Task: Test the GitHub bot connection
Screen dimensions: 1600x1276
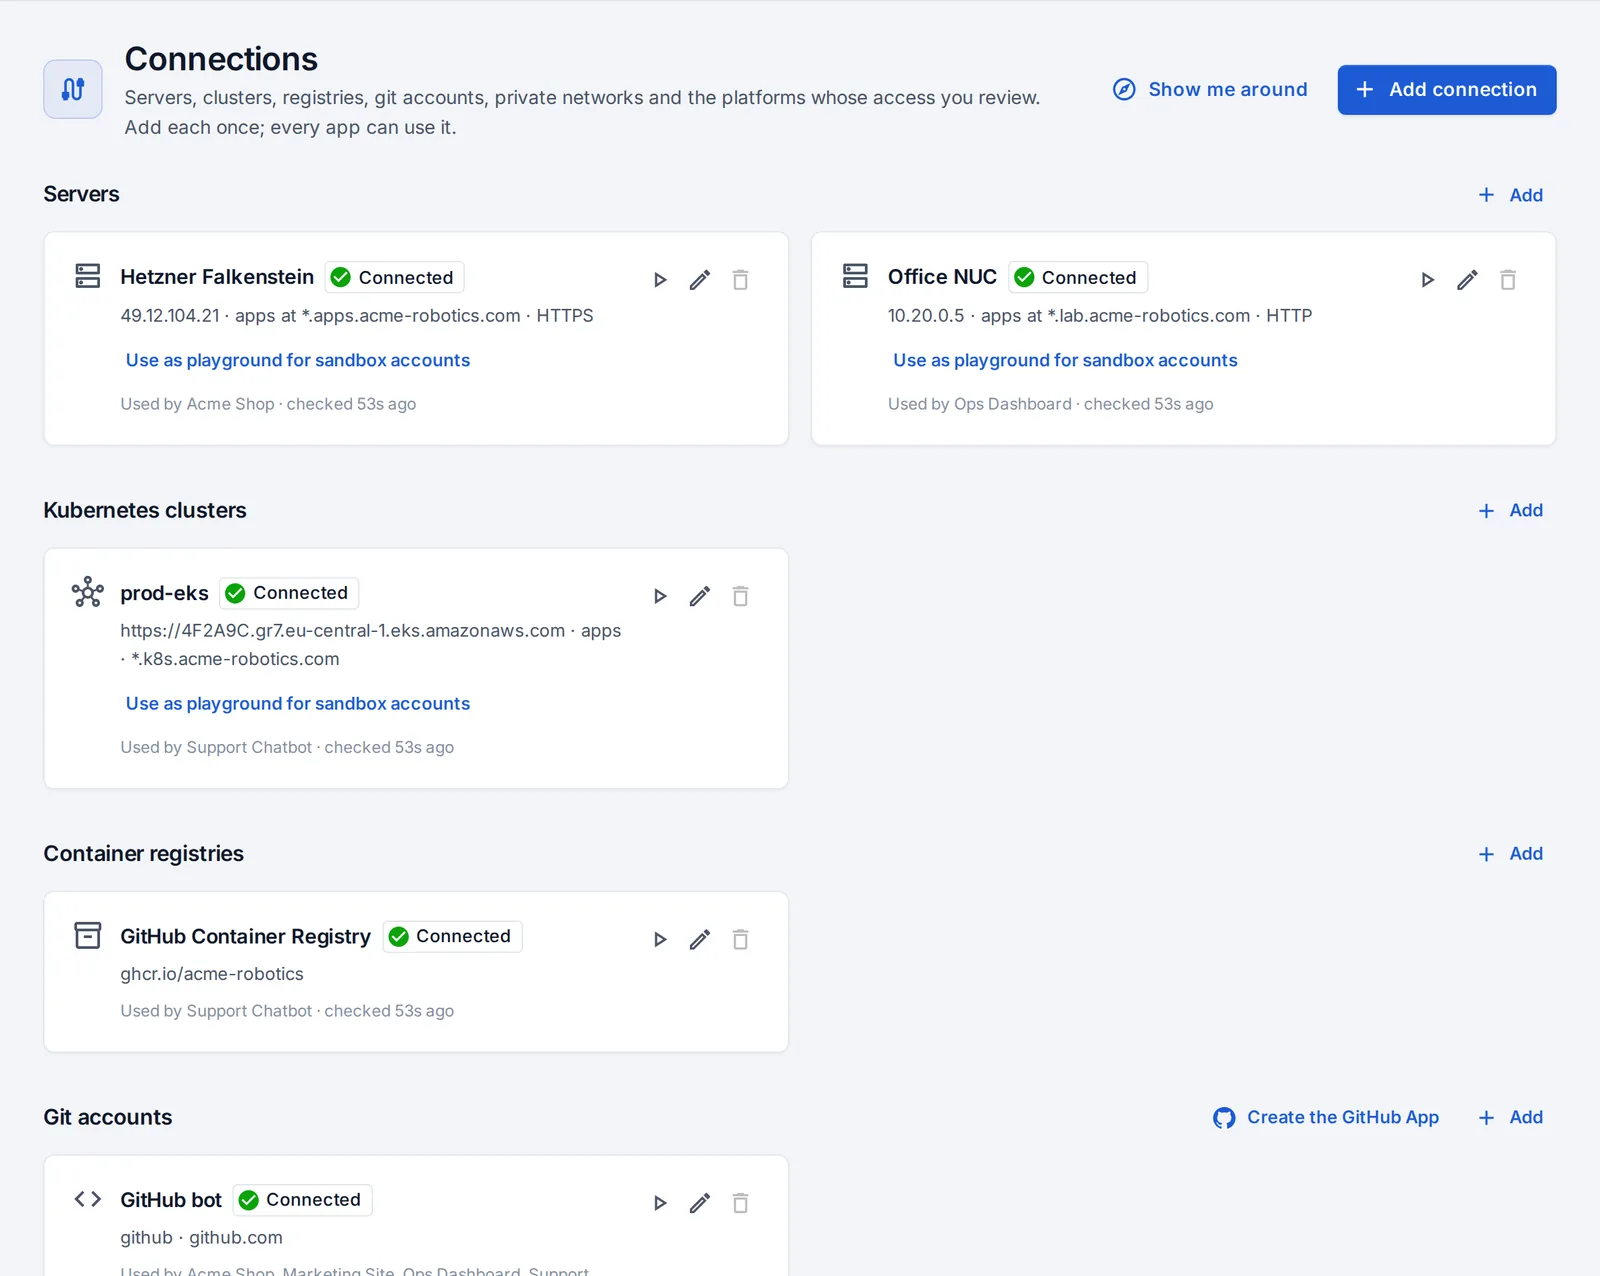Action: (660, 1203)
